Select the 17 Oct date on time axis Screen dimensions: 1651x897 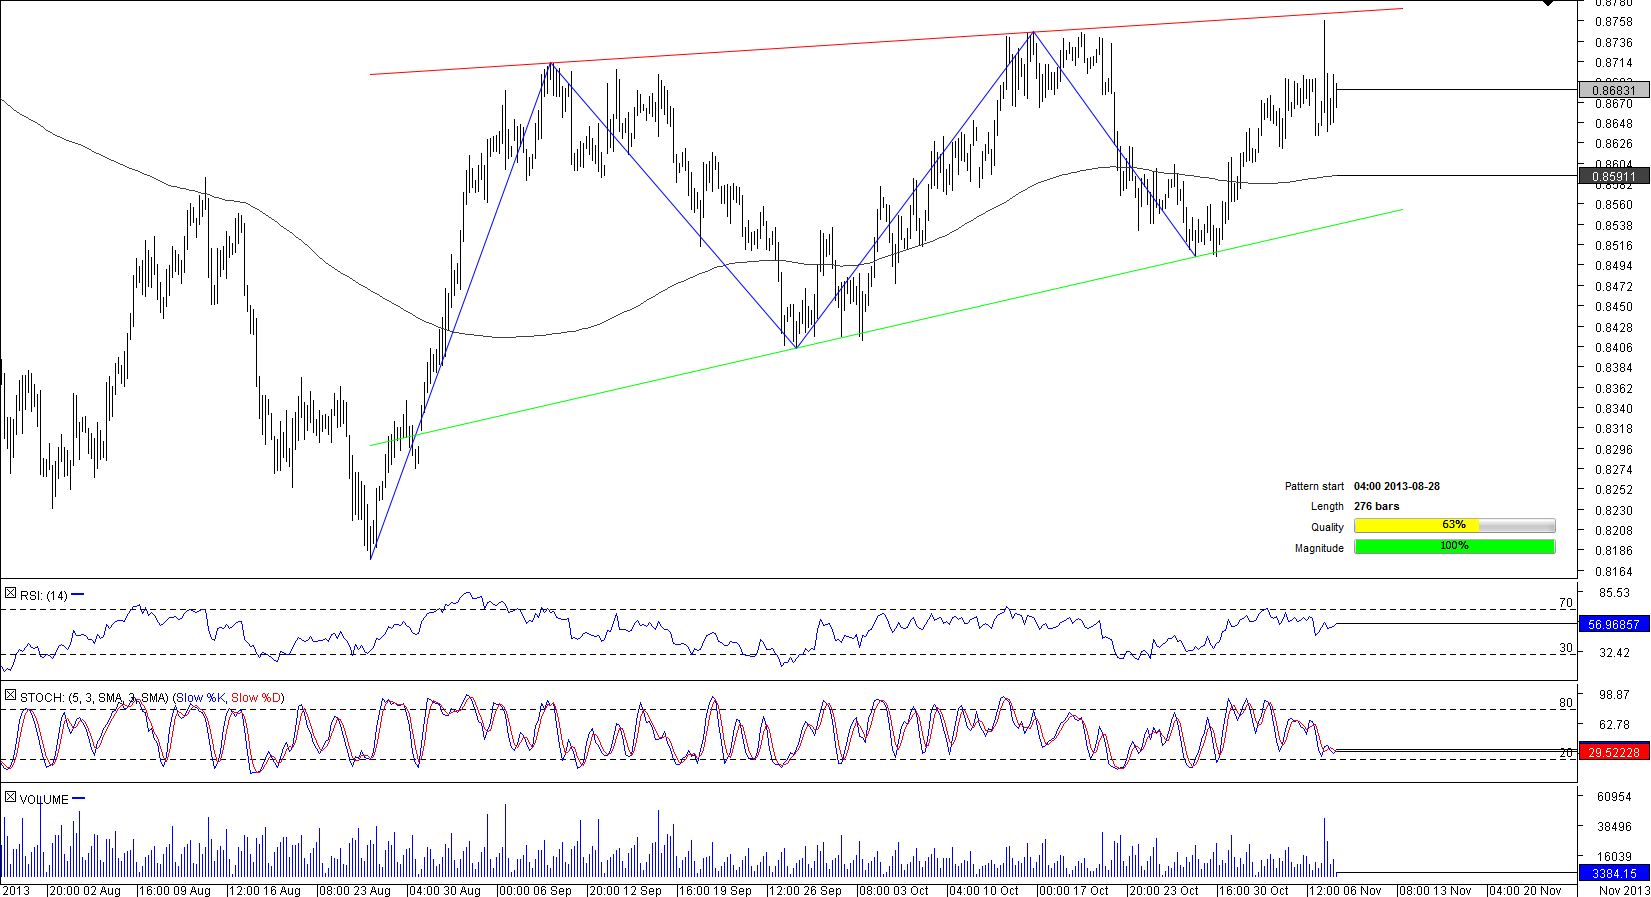(1074, 890)
